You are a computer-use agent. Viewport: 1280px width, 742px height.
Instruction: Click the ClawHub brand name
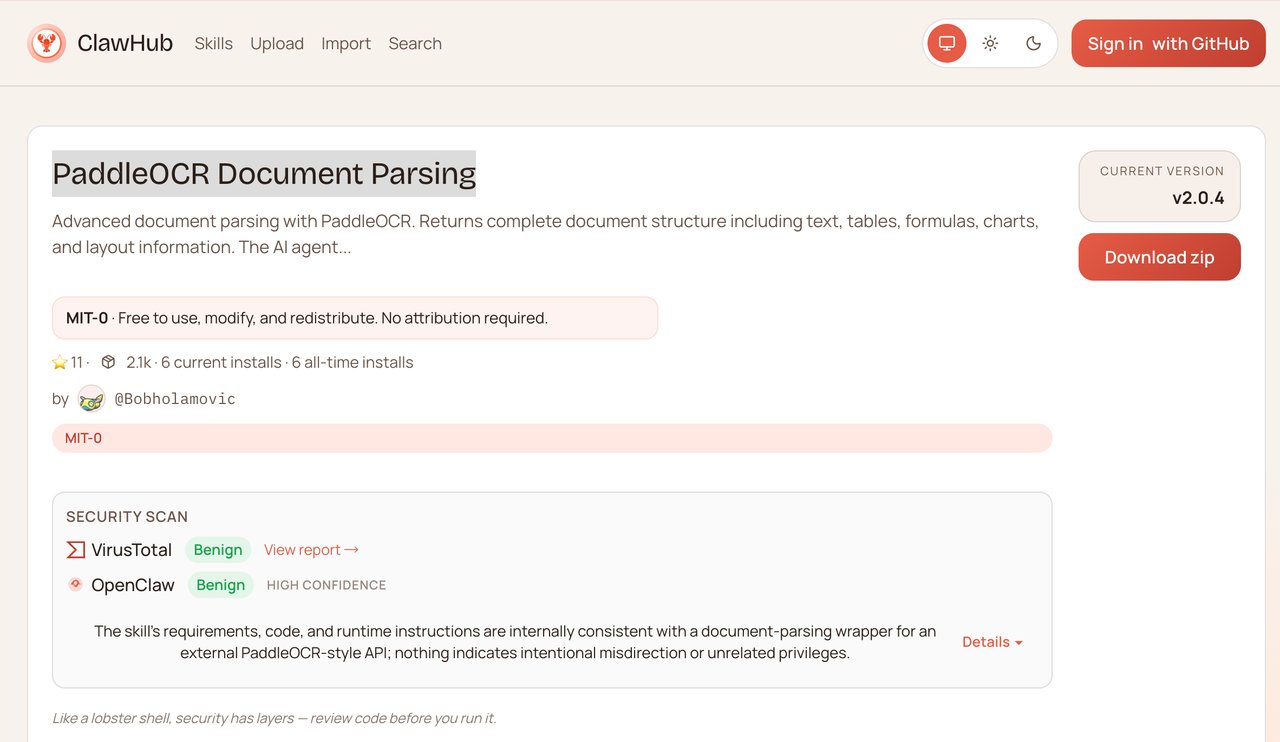pyautogui.click(x=125, y=43)
